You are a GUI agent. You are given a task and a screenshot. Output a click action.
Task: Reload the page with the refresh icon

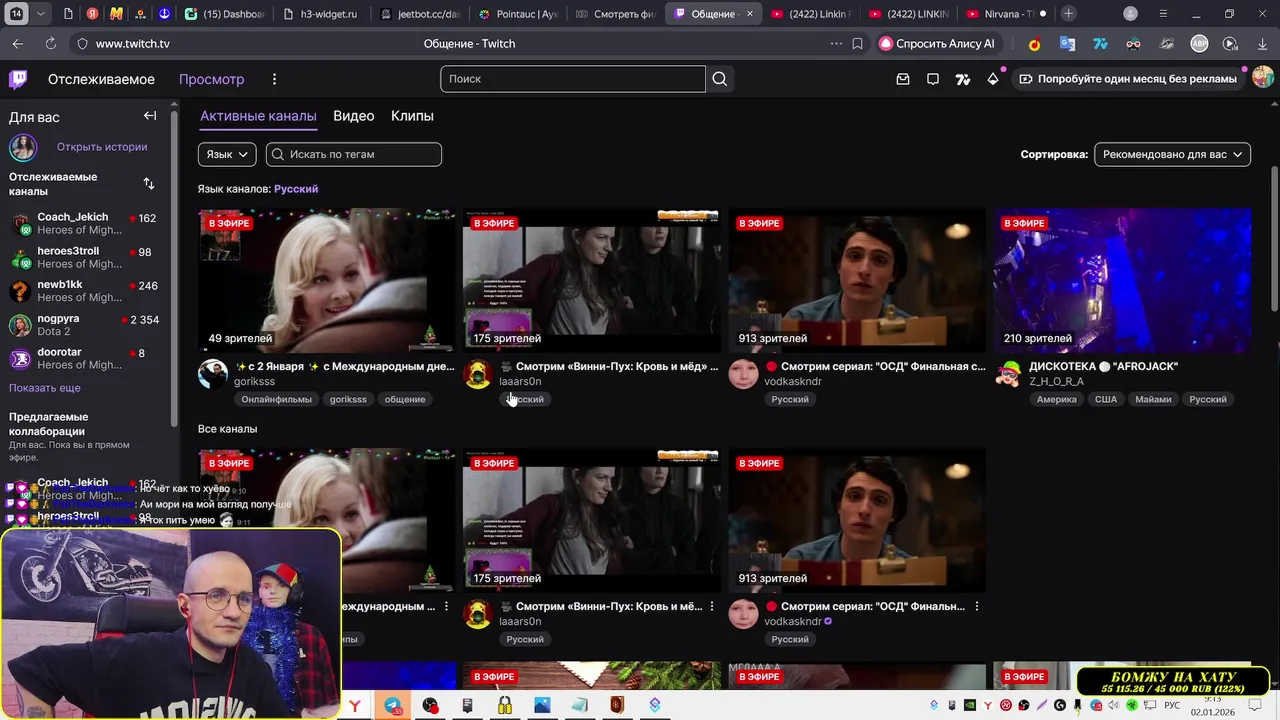51,44
